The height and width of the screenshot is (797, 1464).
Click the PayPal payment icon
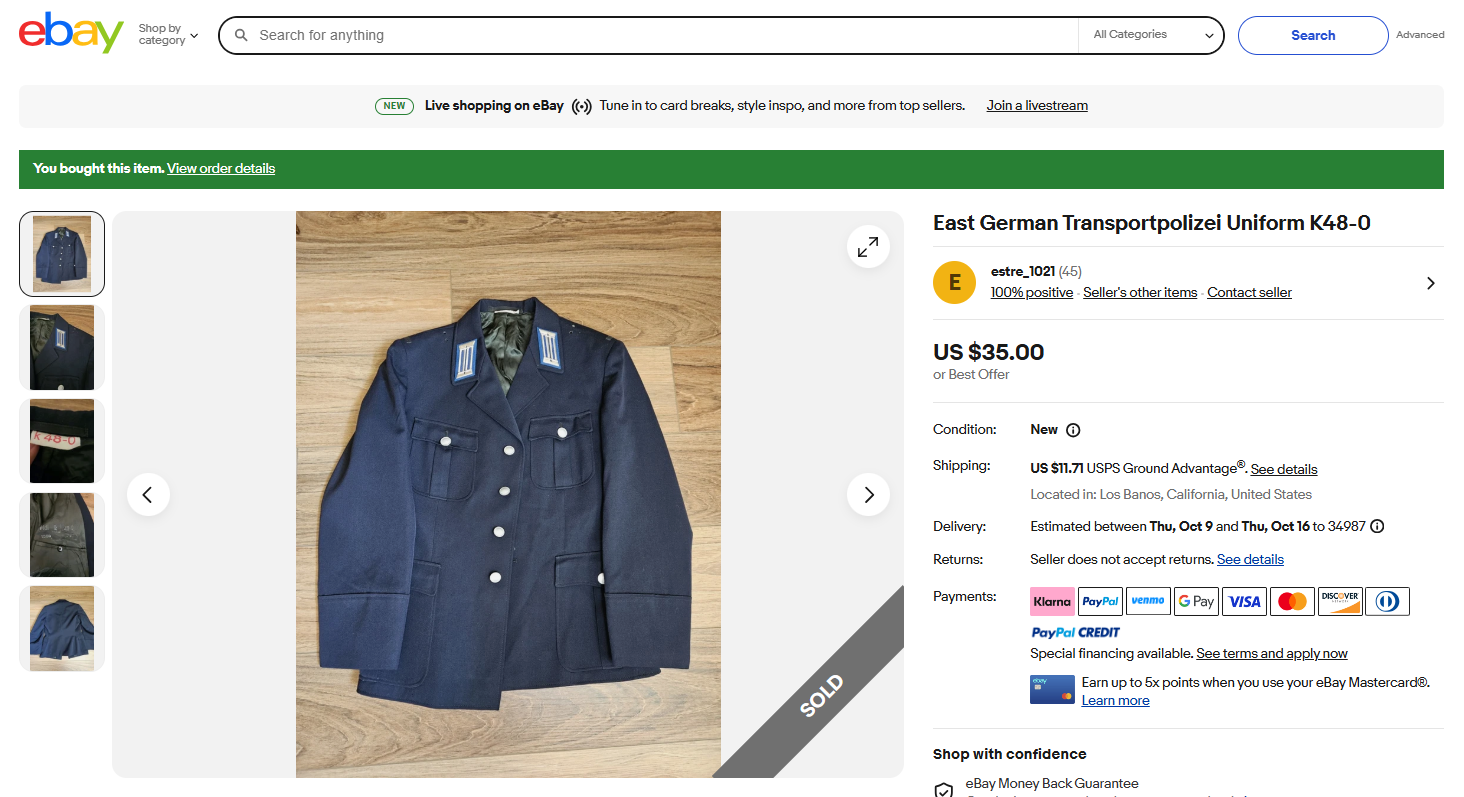tap(1100, 601)
